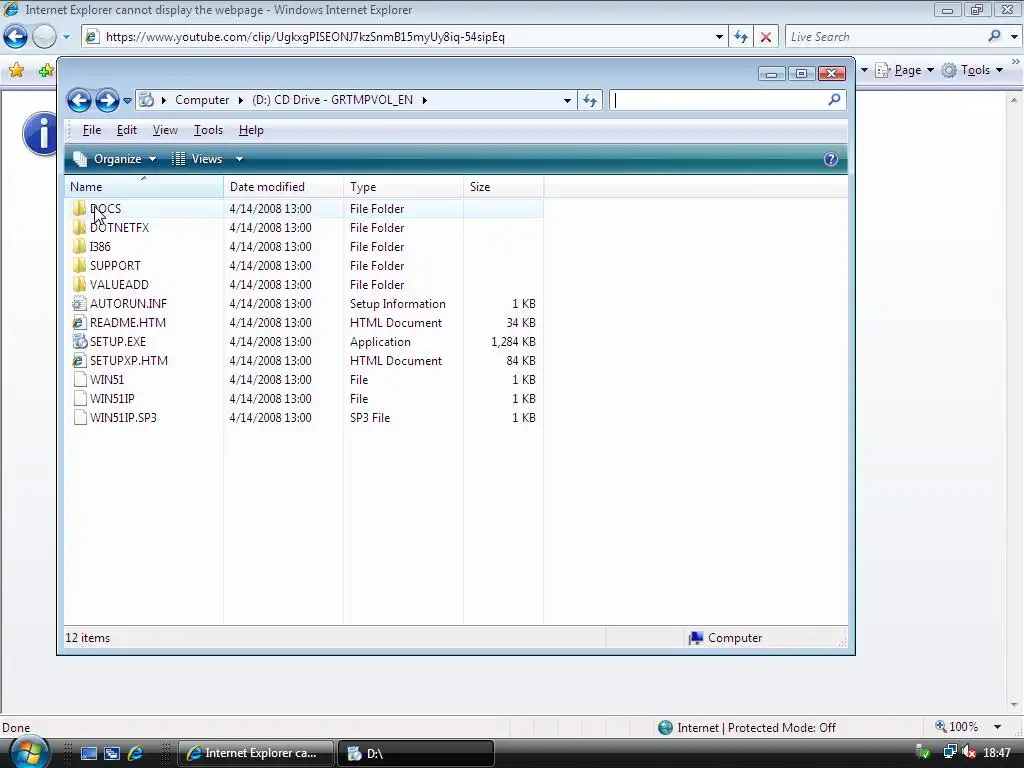Select the WIN51IP file name
The width and height of the screenshot is (1024, 768).
click(x=112, y=398)
